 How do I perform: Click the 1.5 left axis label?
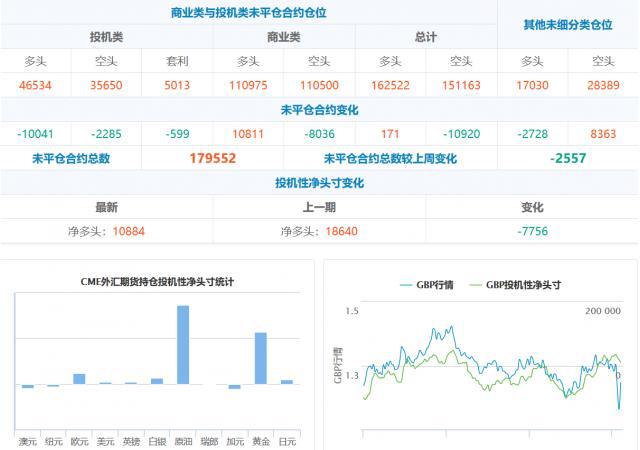pyautogui.click(x=352, y=311)
